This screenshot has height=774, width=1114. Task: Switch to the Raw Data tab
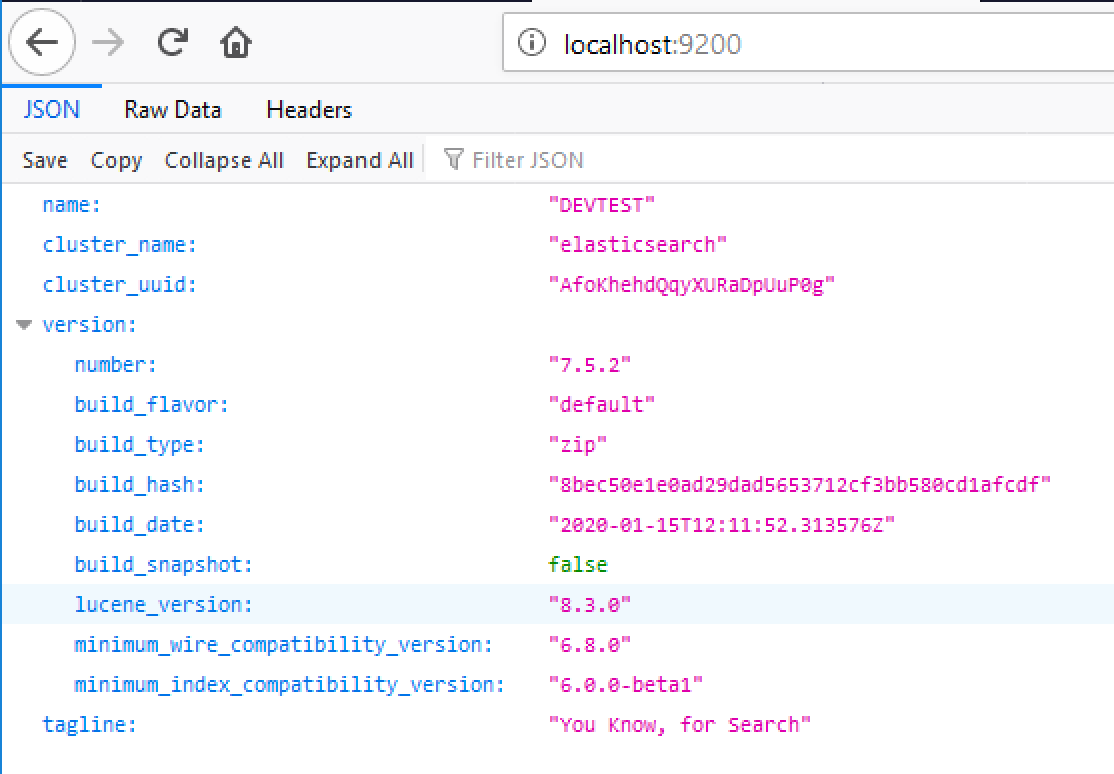(173, 109)
